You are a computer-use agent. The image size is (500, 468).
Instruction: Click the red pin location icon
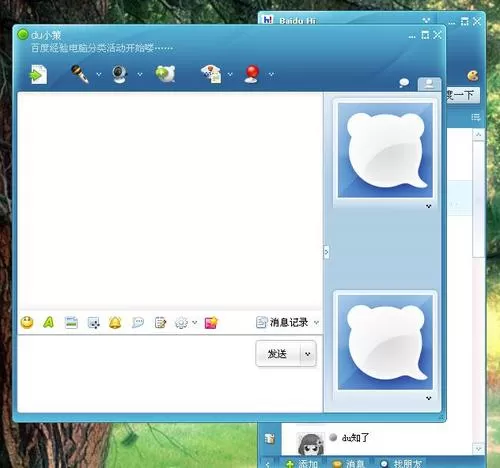click(252, 74)
